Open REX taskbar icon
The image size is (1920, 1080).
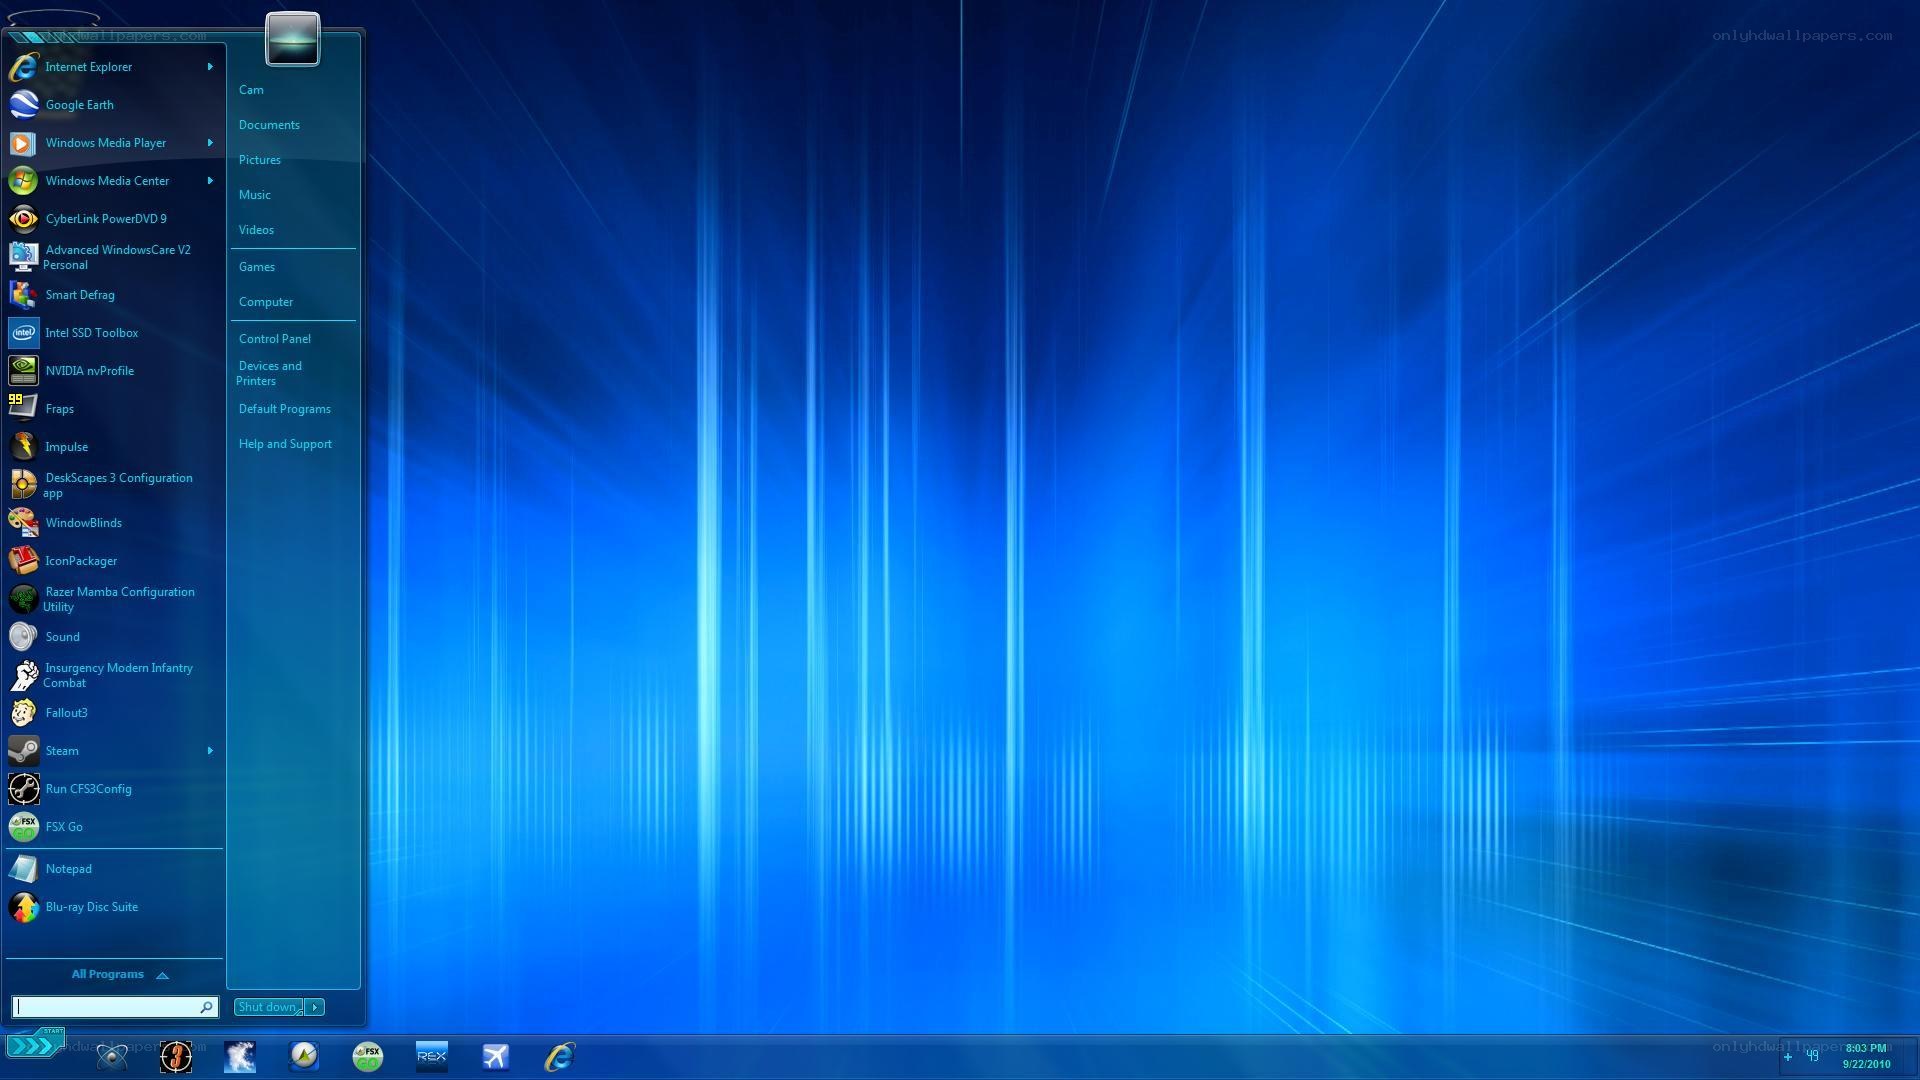pyautogui.click(x=432, y=1056)
